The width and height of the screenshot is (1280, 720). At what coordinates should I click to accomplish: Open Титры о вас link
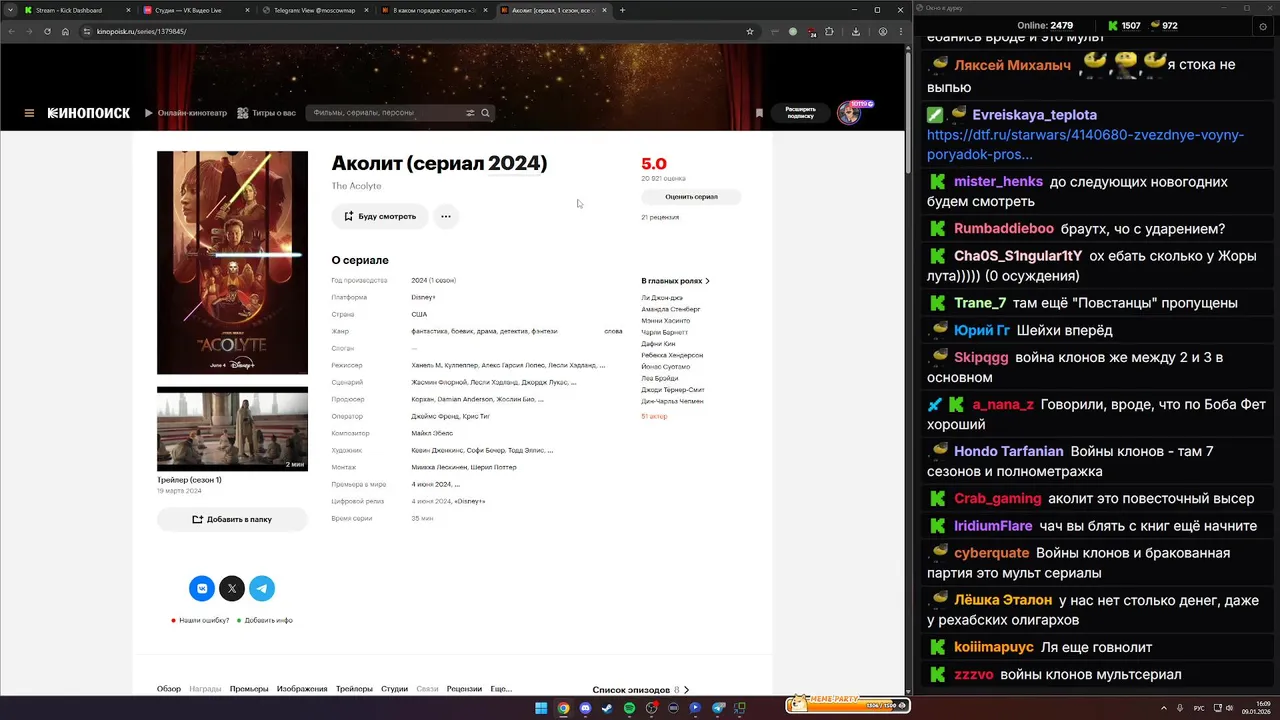point(267,113)
